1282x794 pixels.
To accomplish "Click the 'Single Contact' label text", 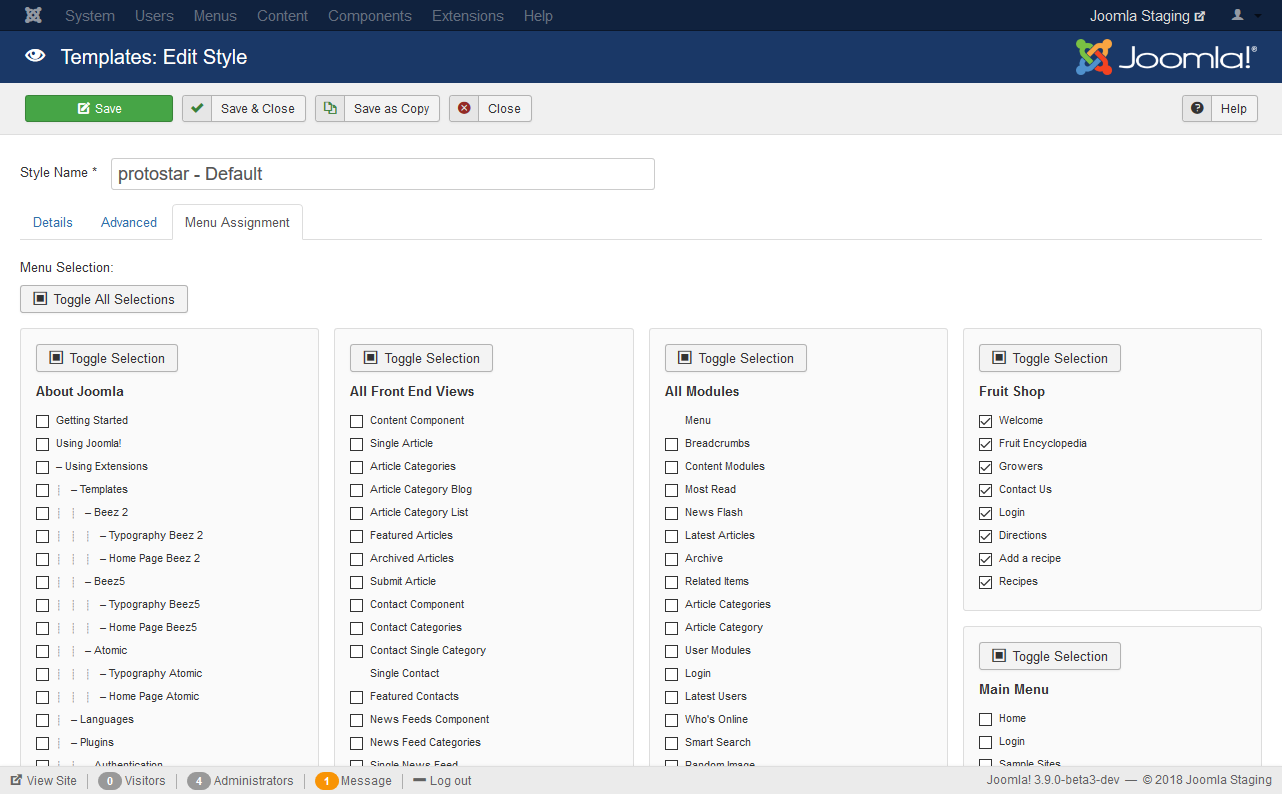I will (x=405, y=673).
